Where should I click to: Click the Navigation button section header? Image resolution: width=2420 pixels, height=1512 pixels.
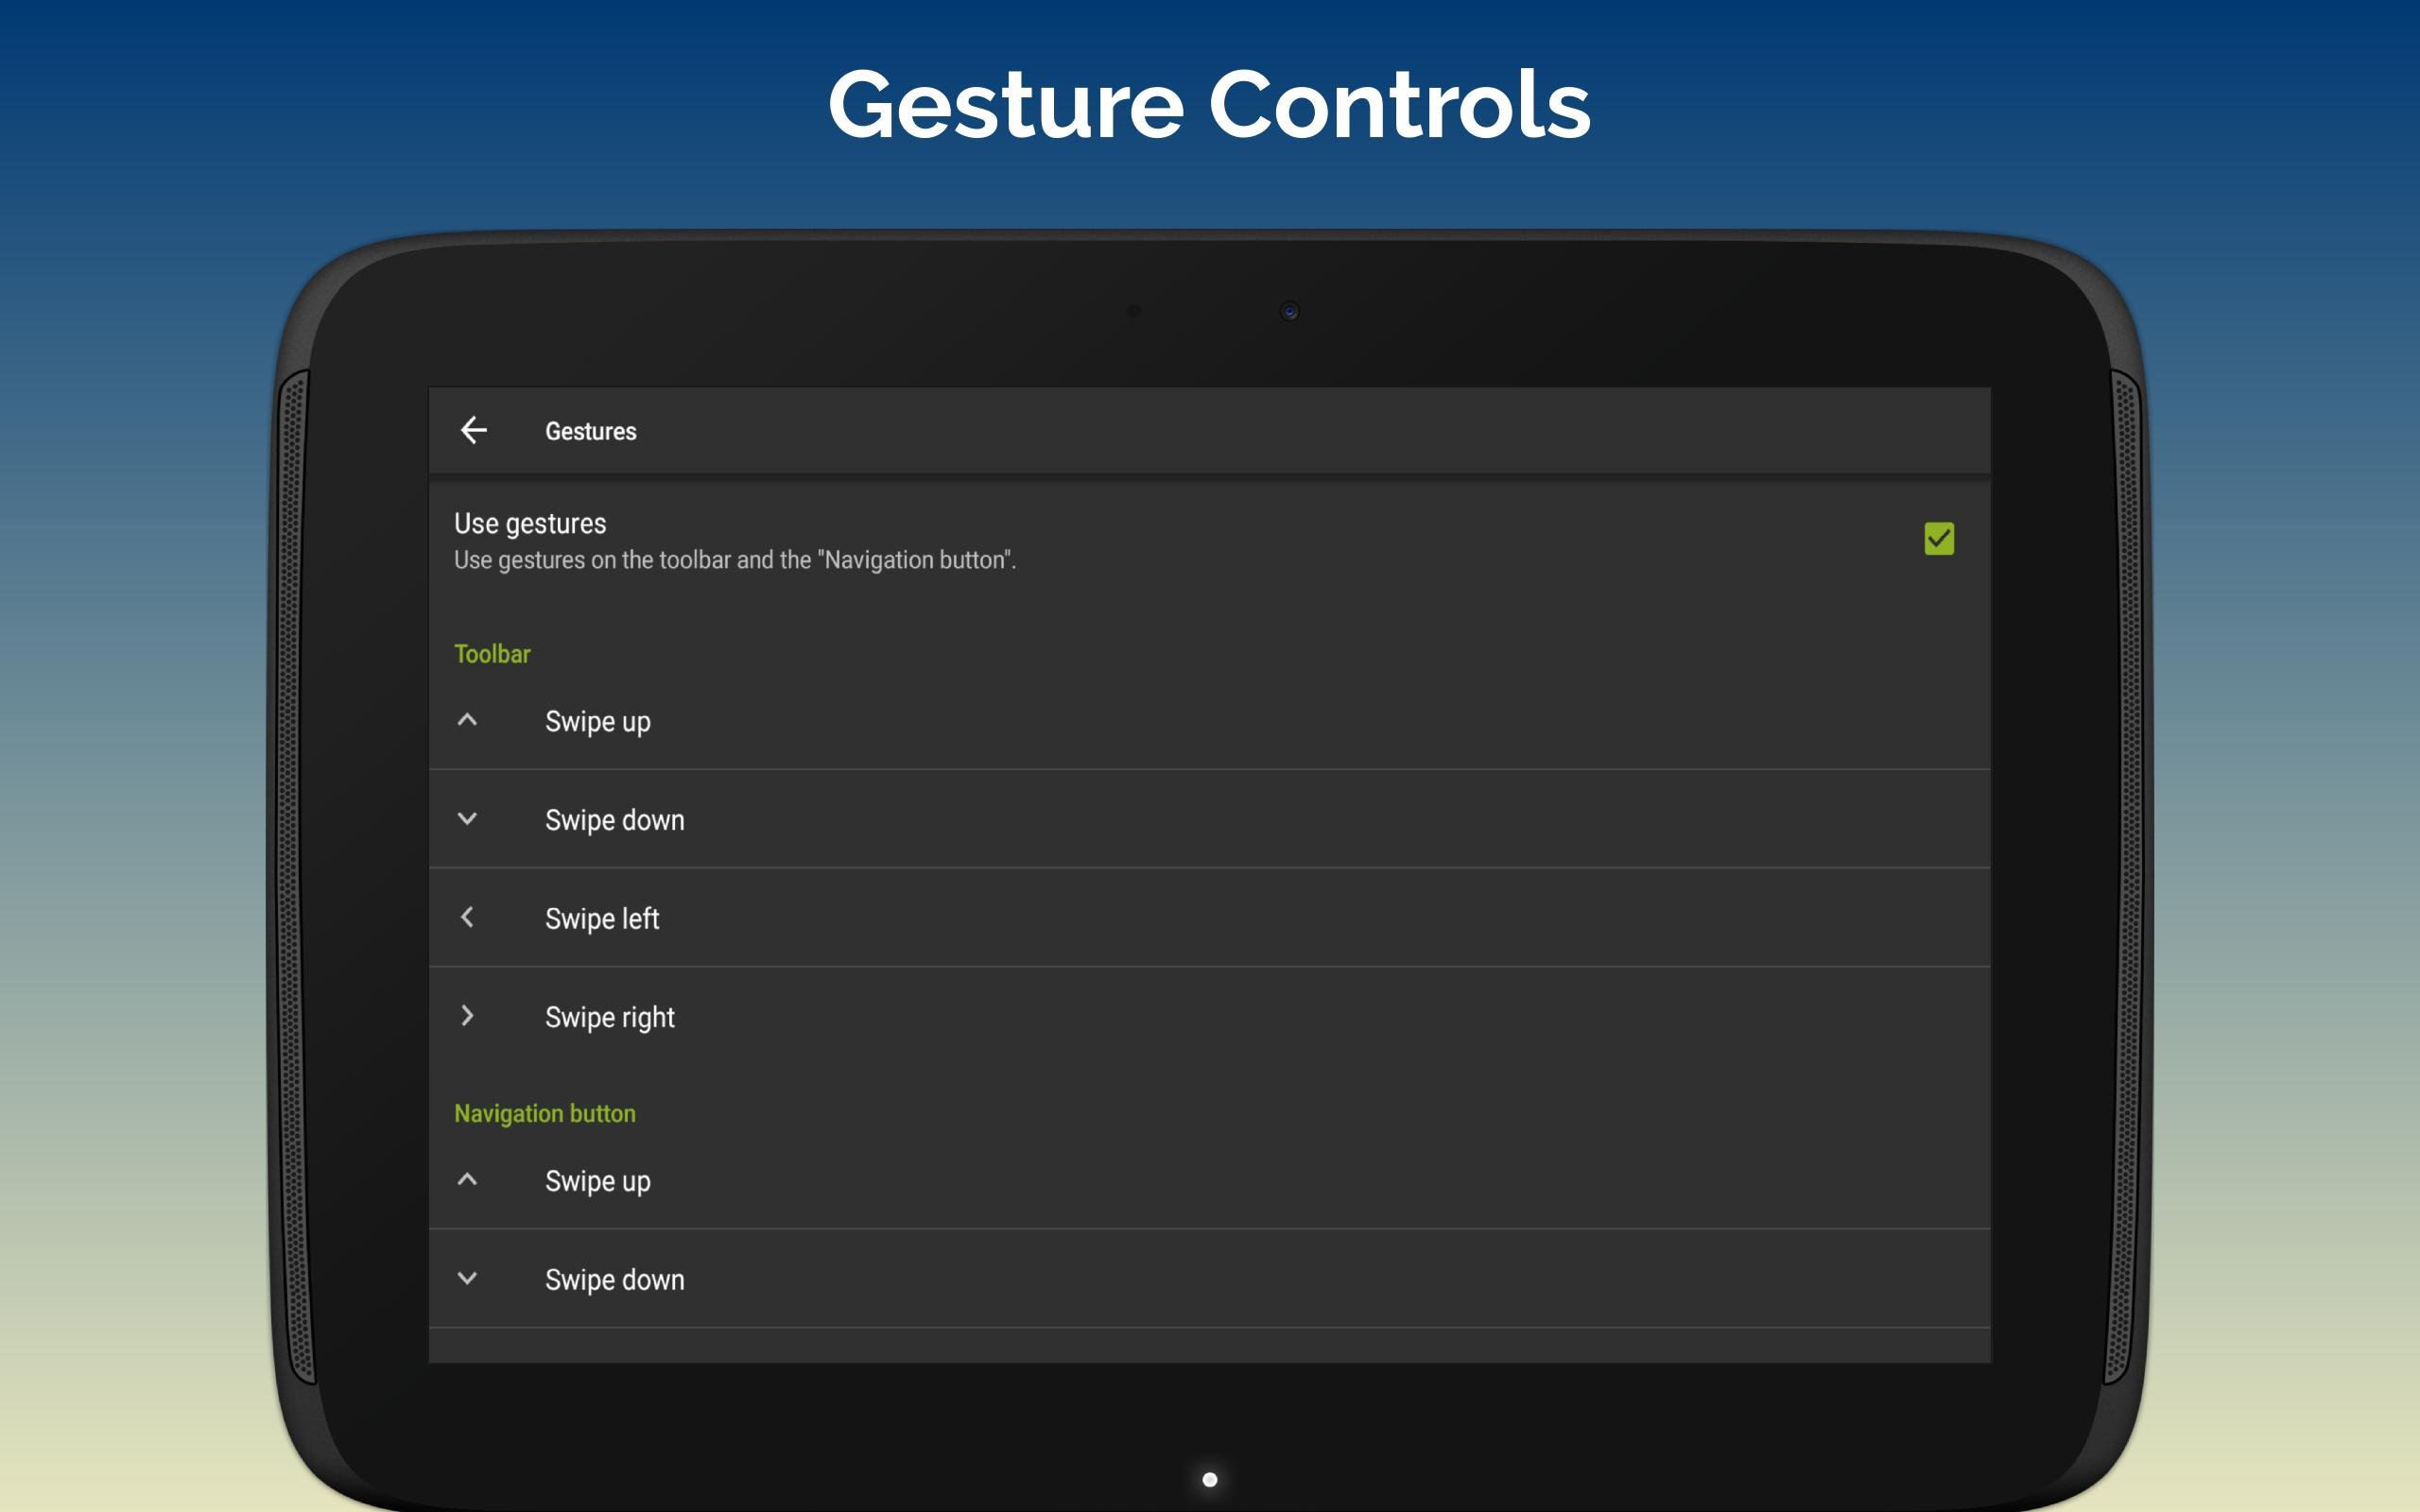(x=544, y=1113)
